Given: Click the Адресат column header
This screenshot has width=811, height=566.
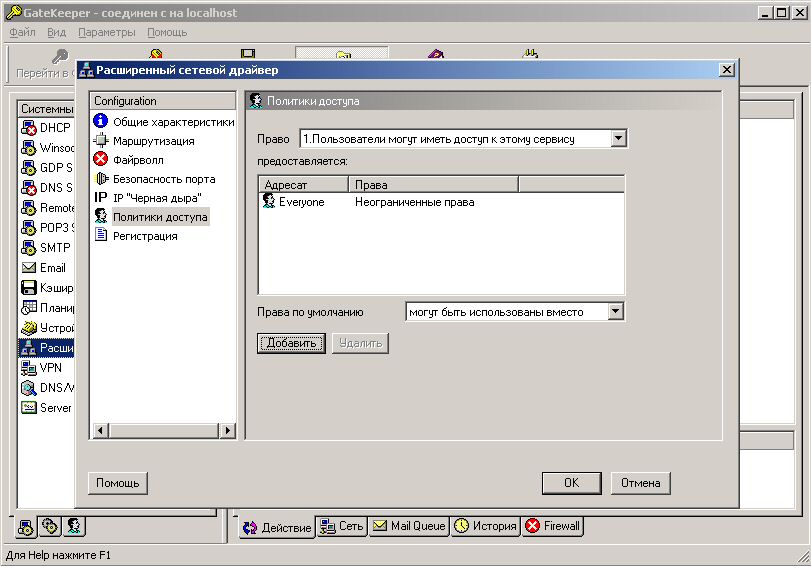Looking at the screenshot, I should (304, 185).
